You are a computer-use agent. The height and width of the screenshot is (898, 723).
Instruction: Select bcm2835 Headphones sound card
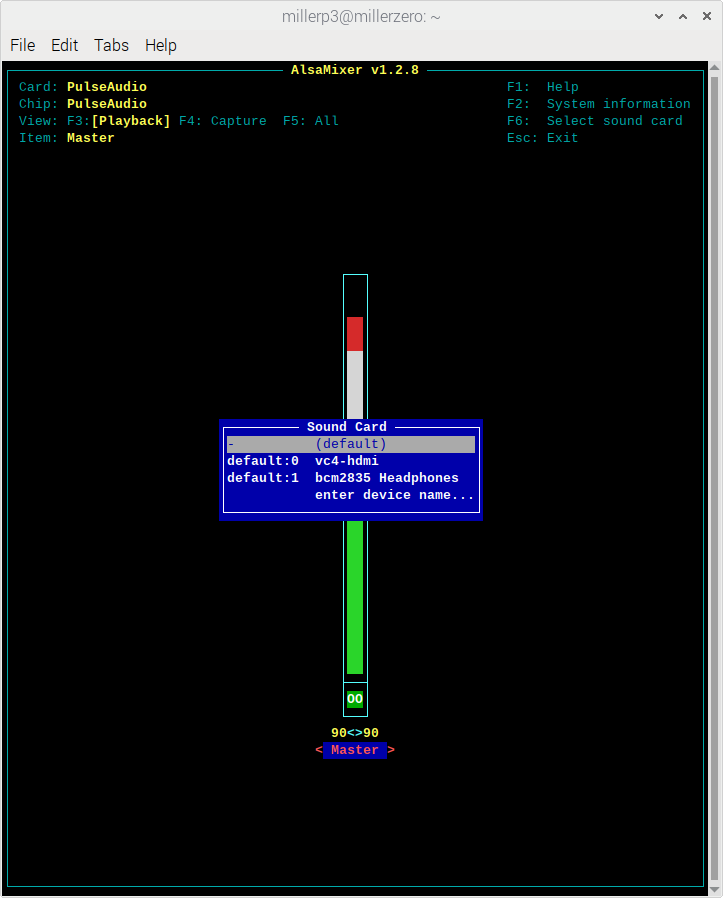[x=386, y=478]
